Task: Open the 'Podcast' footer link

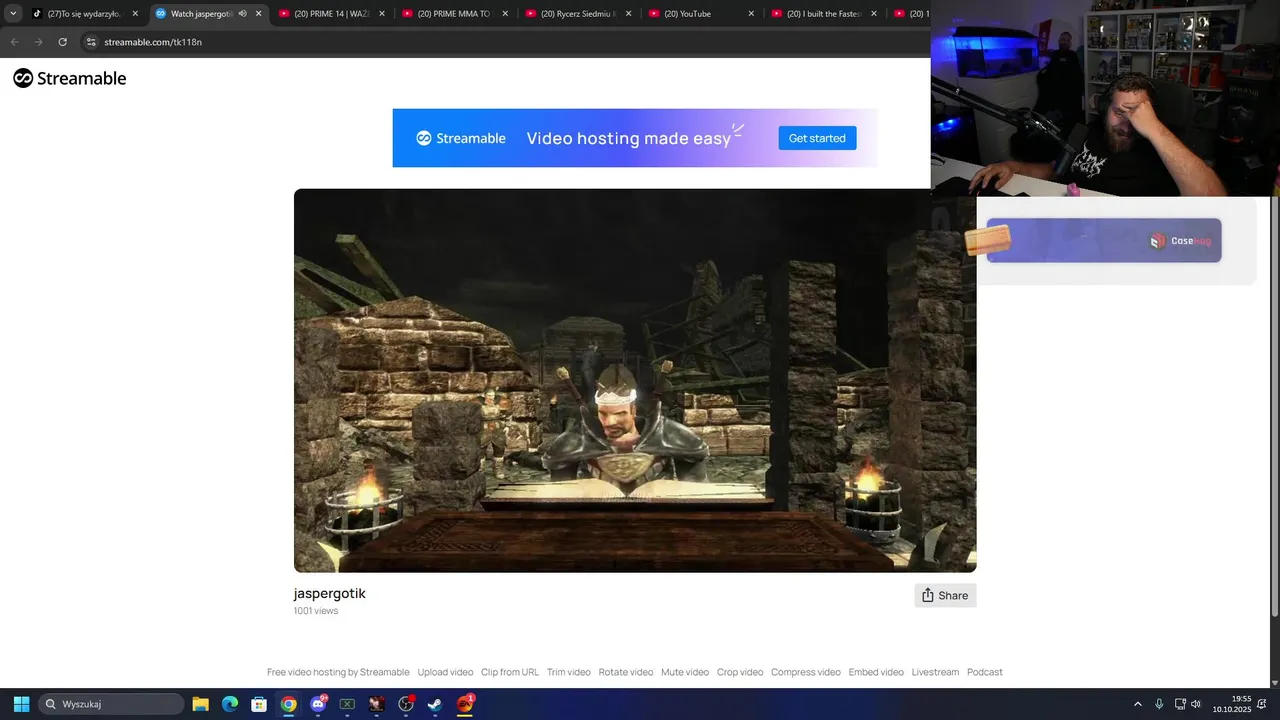Action: tap(985, 672)
